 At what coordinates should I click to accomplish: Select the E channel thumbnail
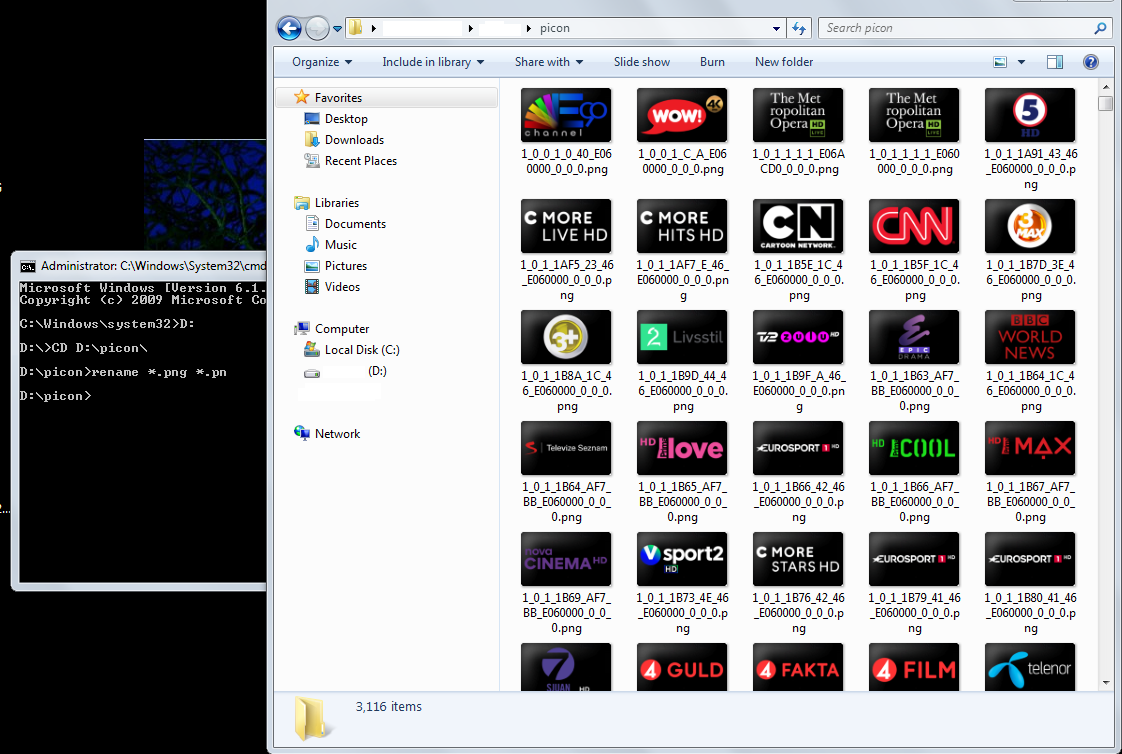[x=566, y=115]
